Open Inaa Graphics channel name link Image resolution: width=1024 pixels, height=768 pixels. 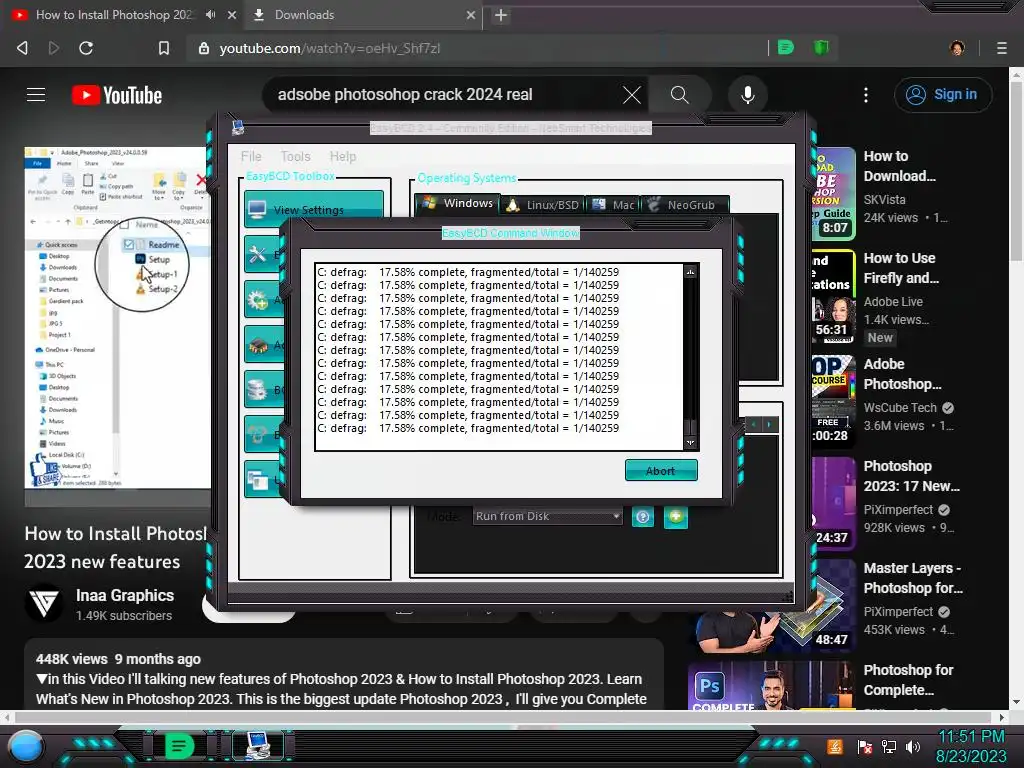[125, 596]
